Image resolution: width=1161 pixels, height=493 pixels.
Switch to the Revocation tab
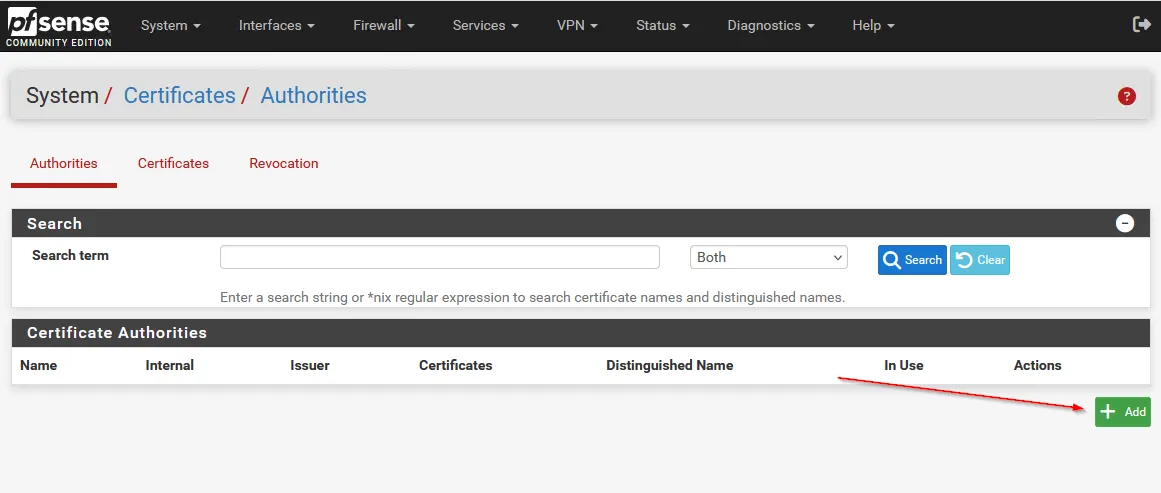click(x=284, y=163)
